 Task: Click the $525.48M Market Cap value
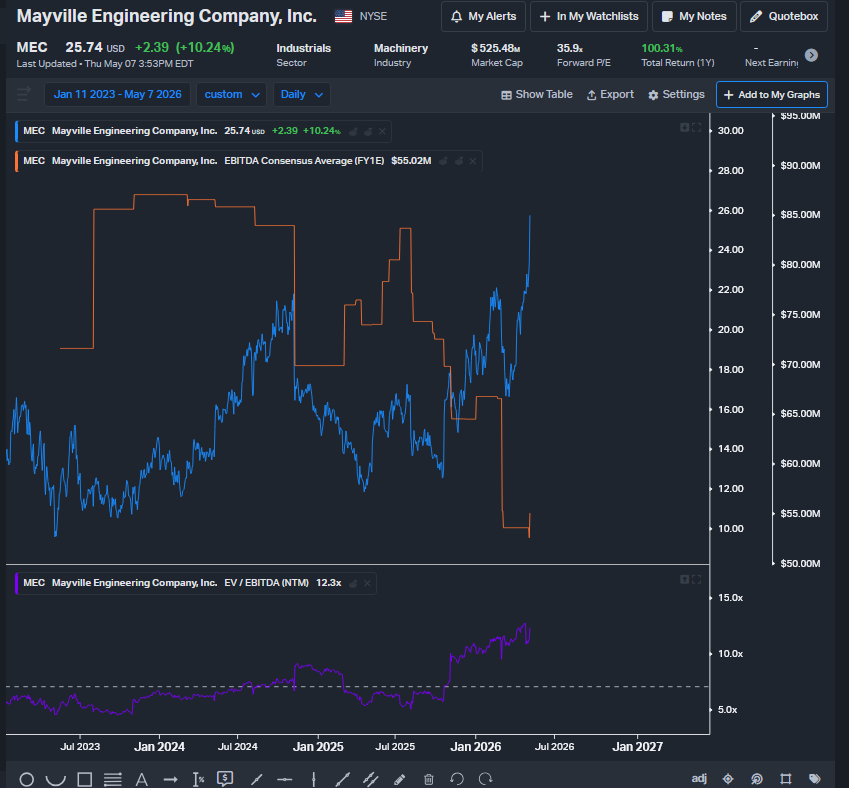pyautogui.click(x=495, y=48)
